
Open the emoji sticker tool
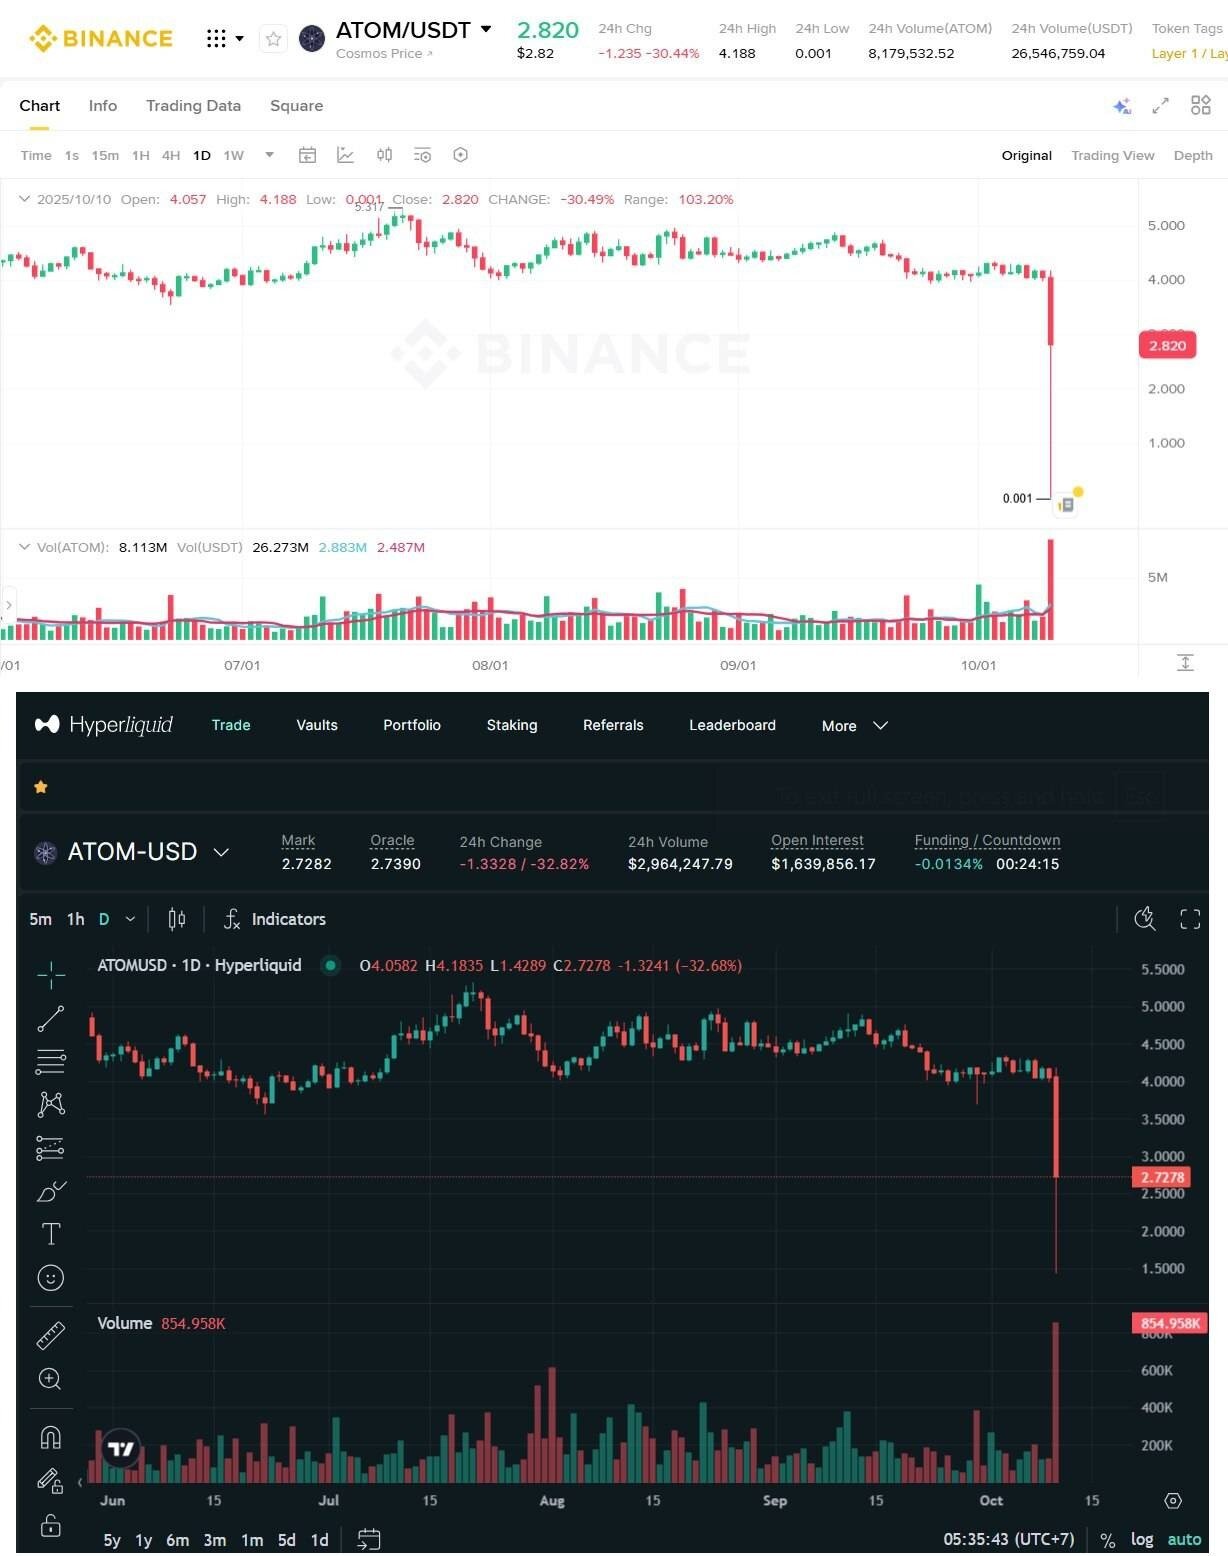tap(50, 1278)
